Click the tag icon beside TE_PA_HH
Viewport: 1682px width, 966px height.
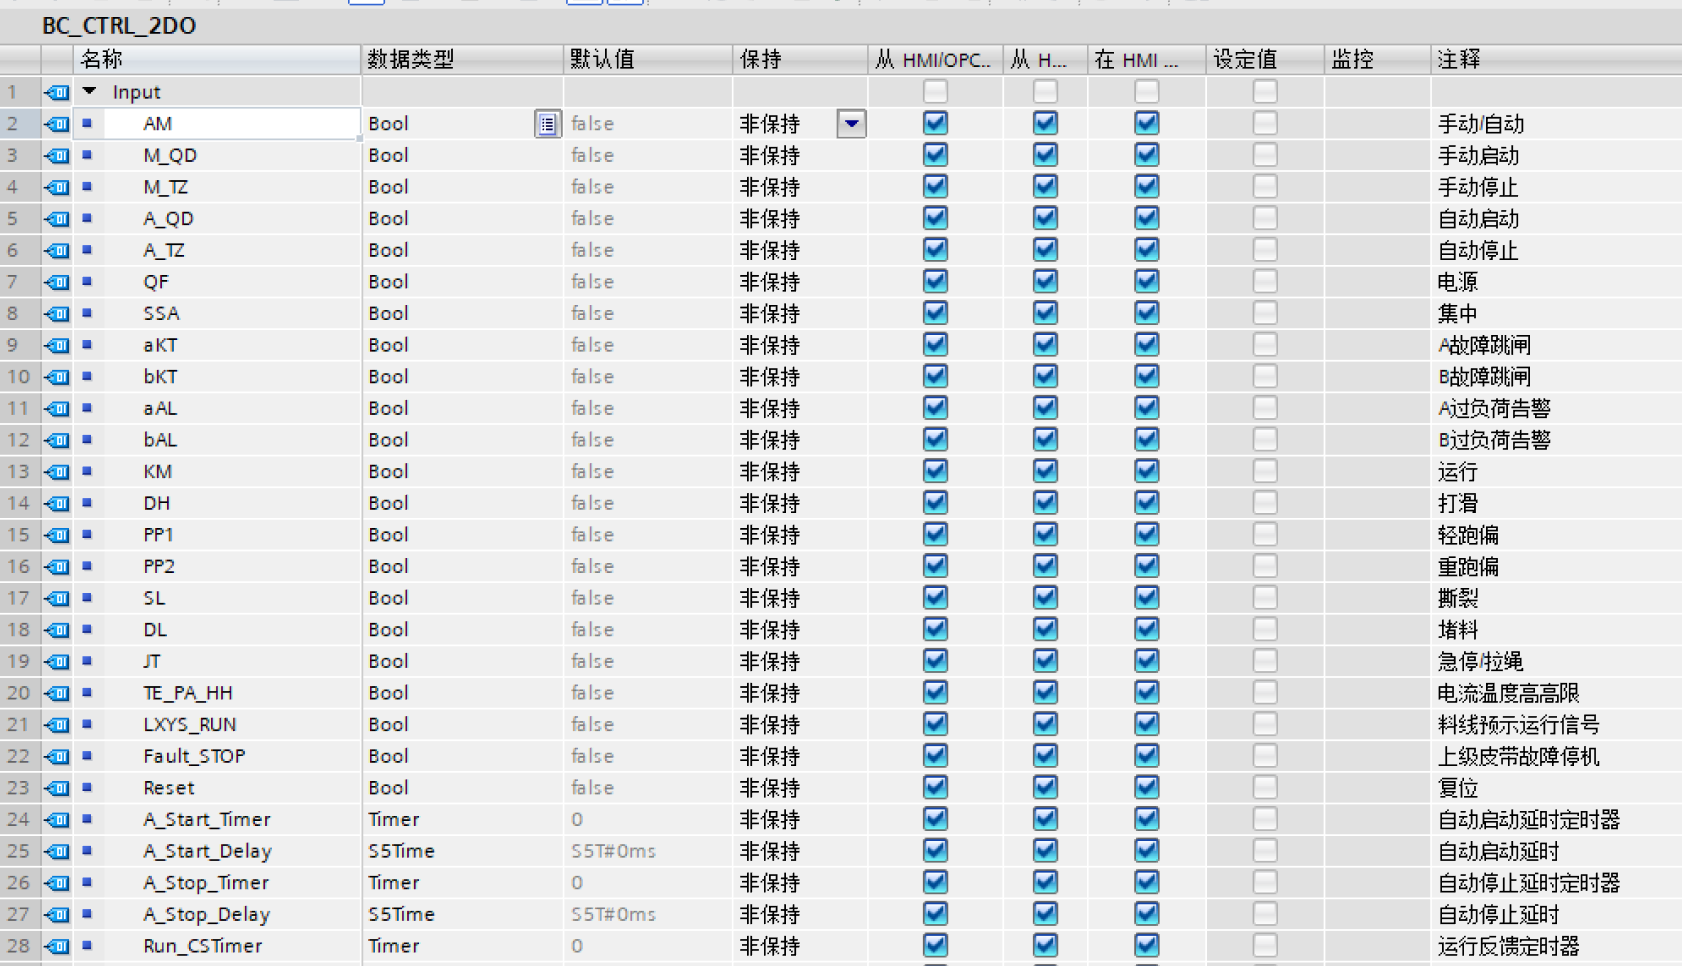tap(57, 693)
